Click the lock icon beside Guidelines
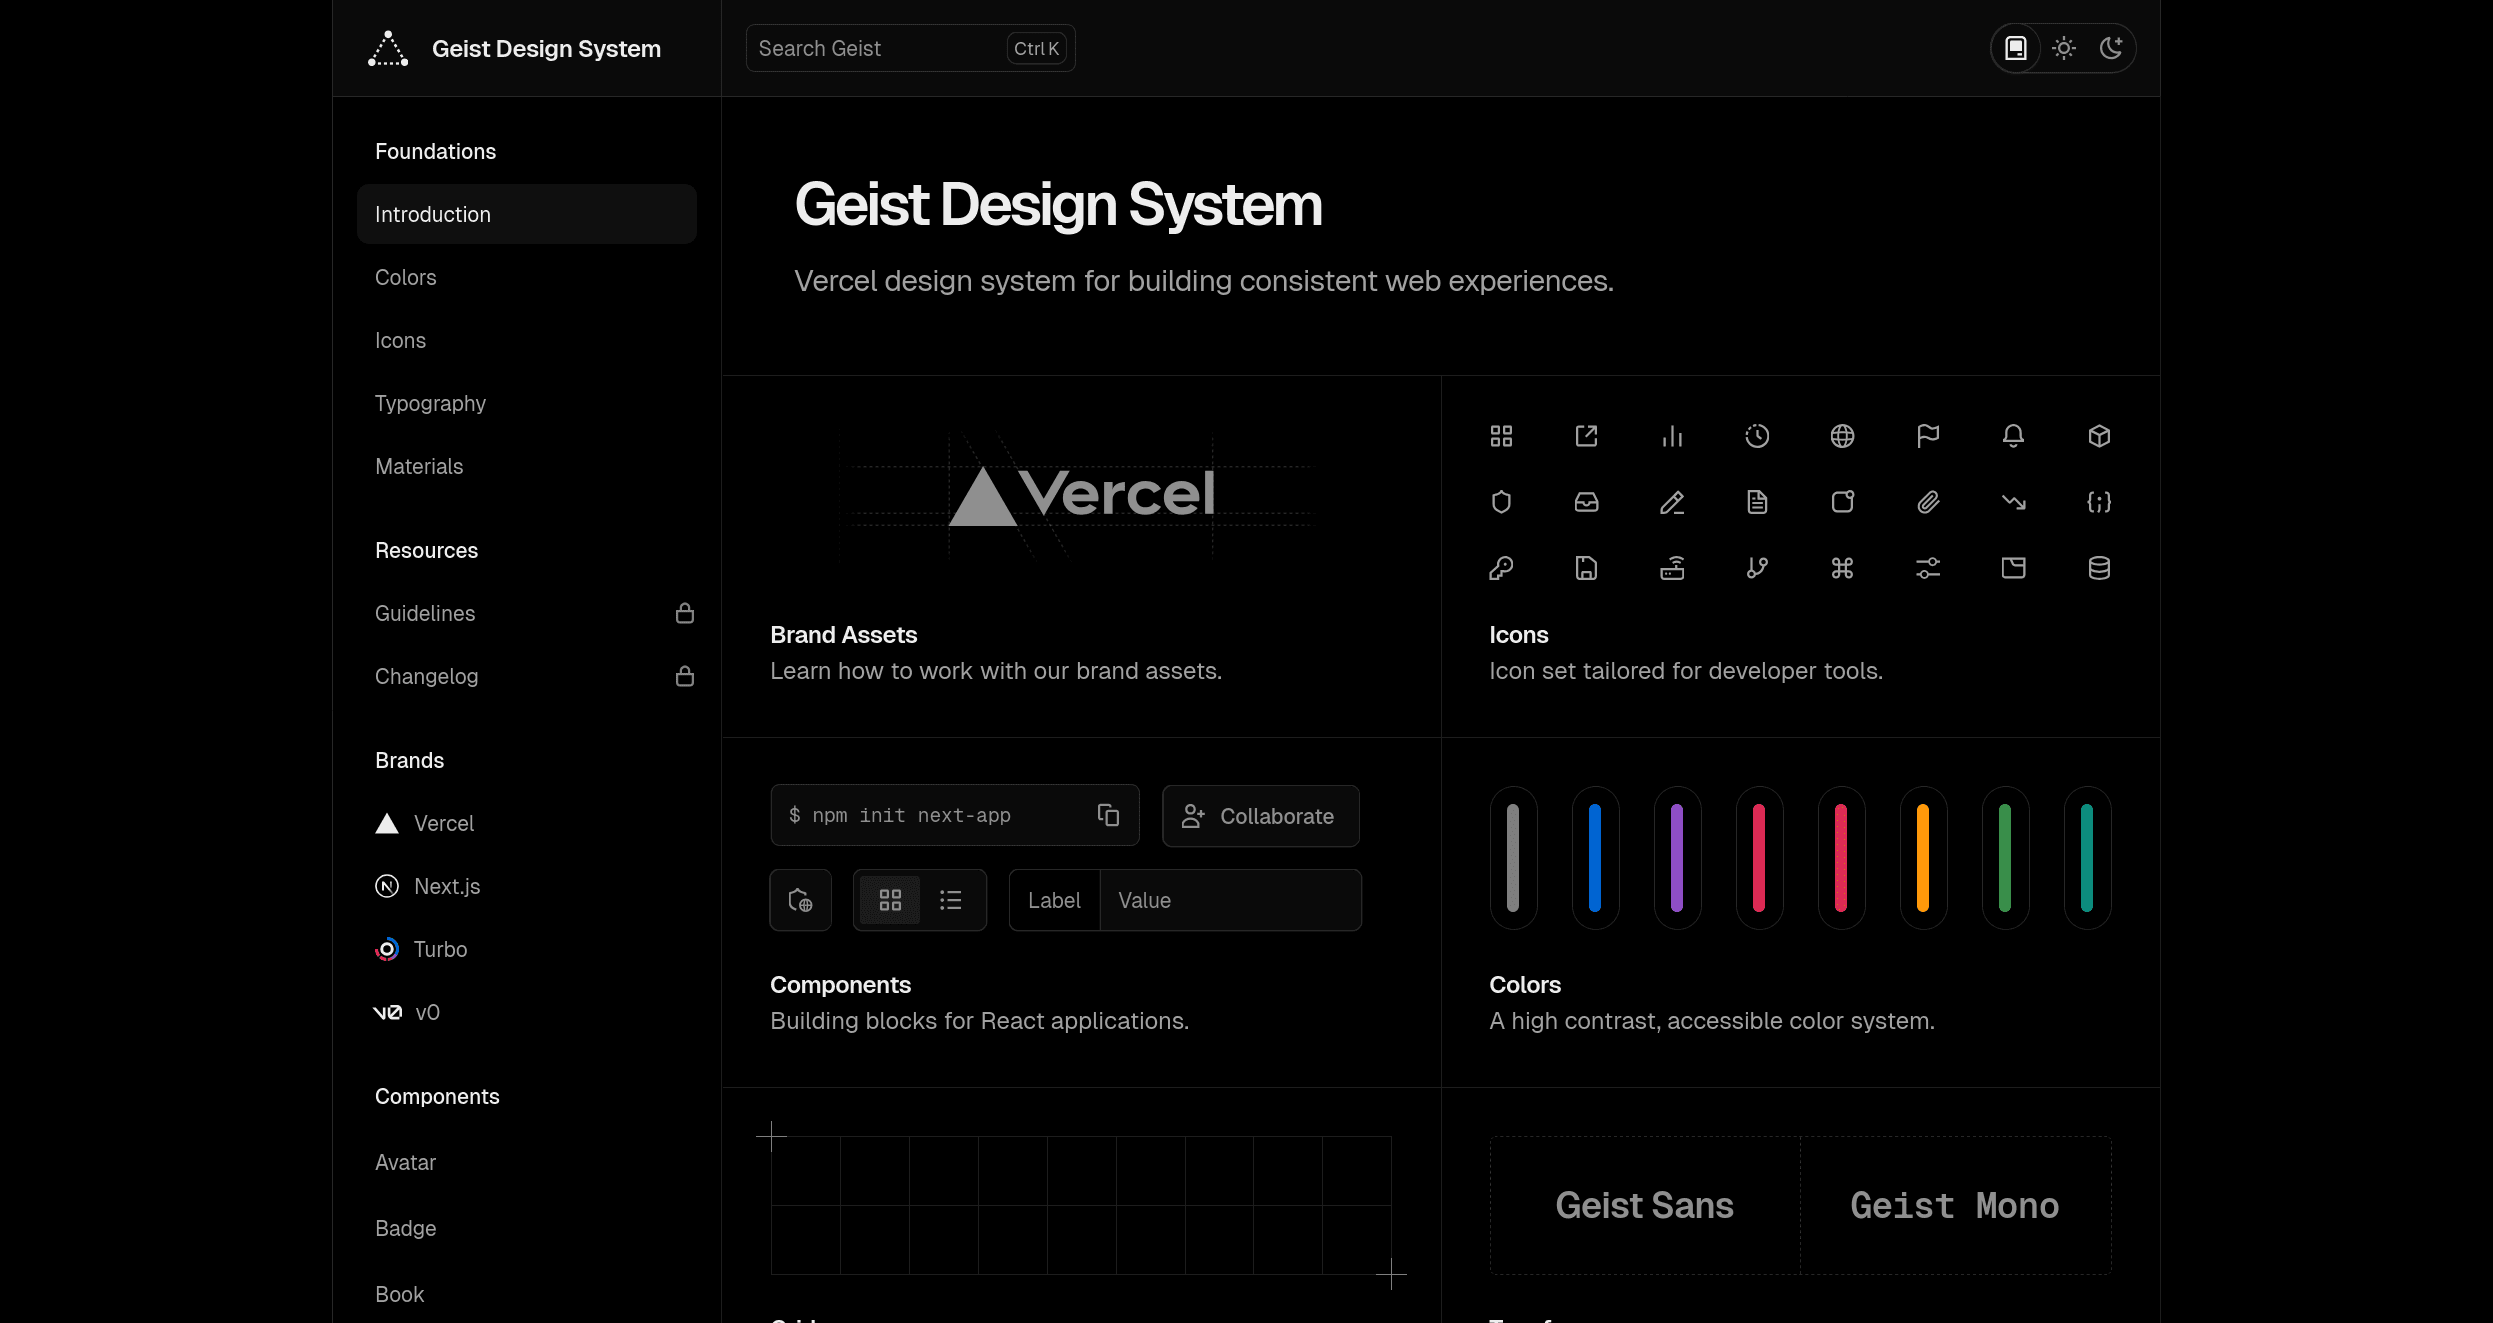 (685, 613)
